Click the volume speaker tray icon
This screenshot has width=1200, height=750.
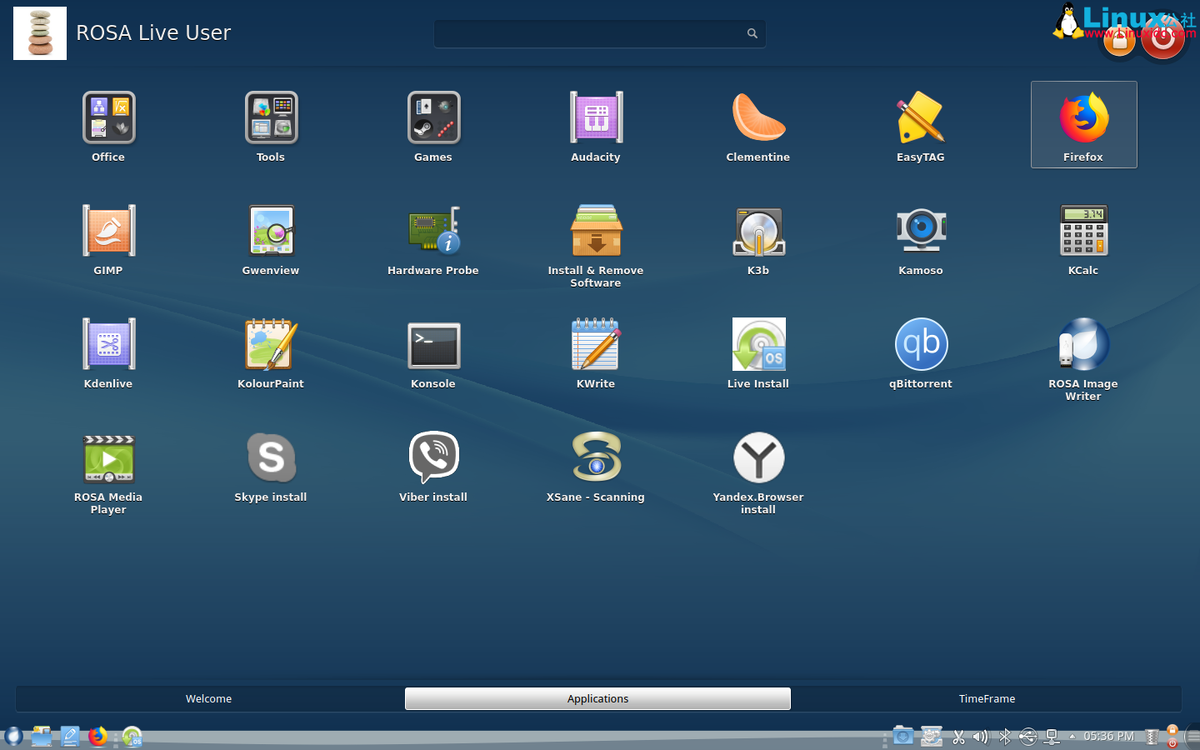tap(980, 737)
